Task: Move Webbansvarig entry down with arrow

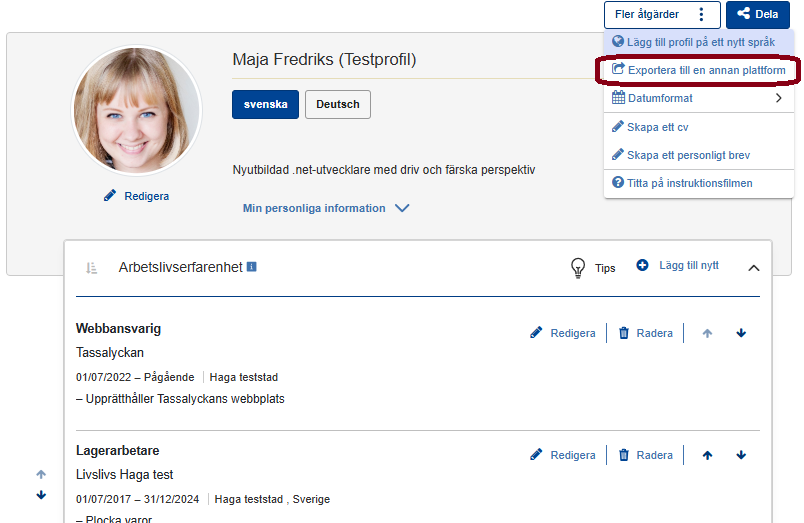Action: point(741,333)
